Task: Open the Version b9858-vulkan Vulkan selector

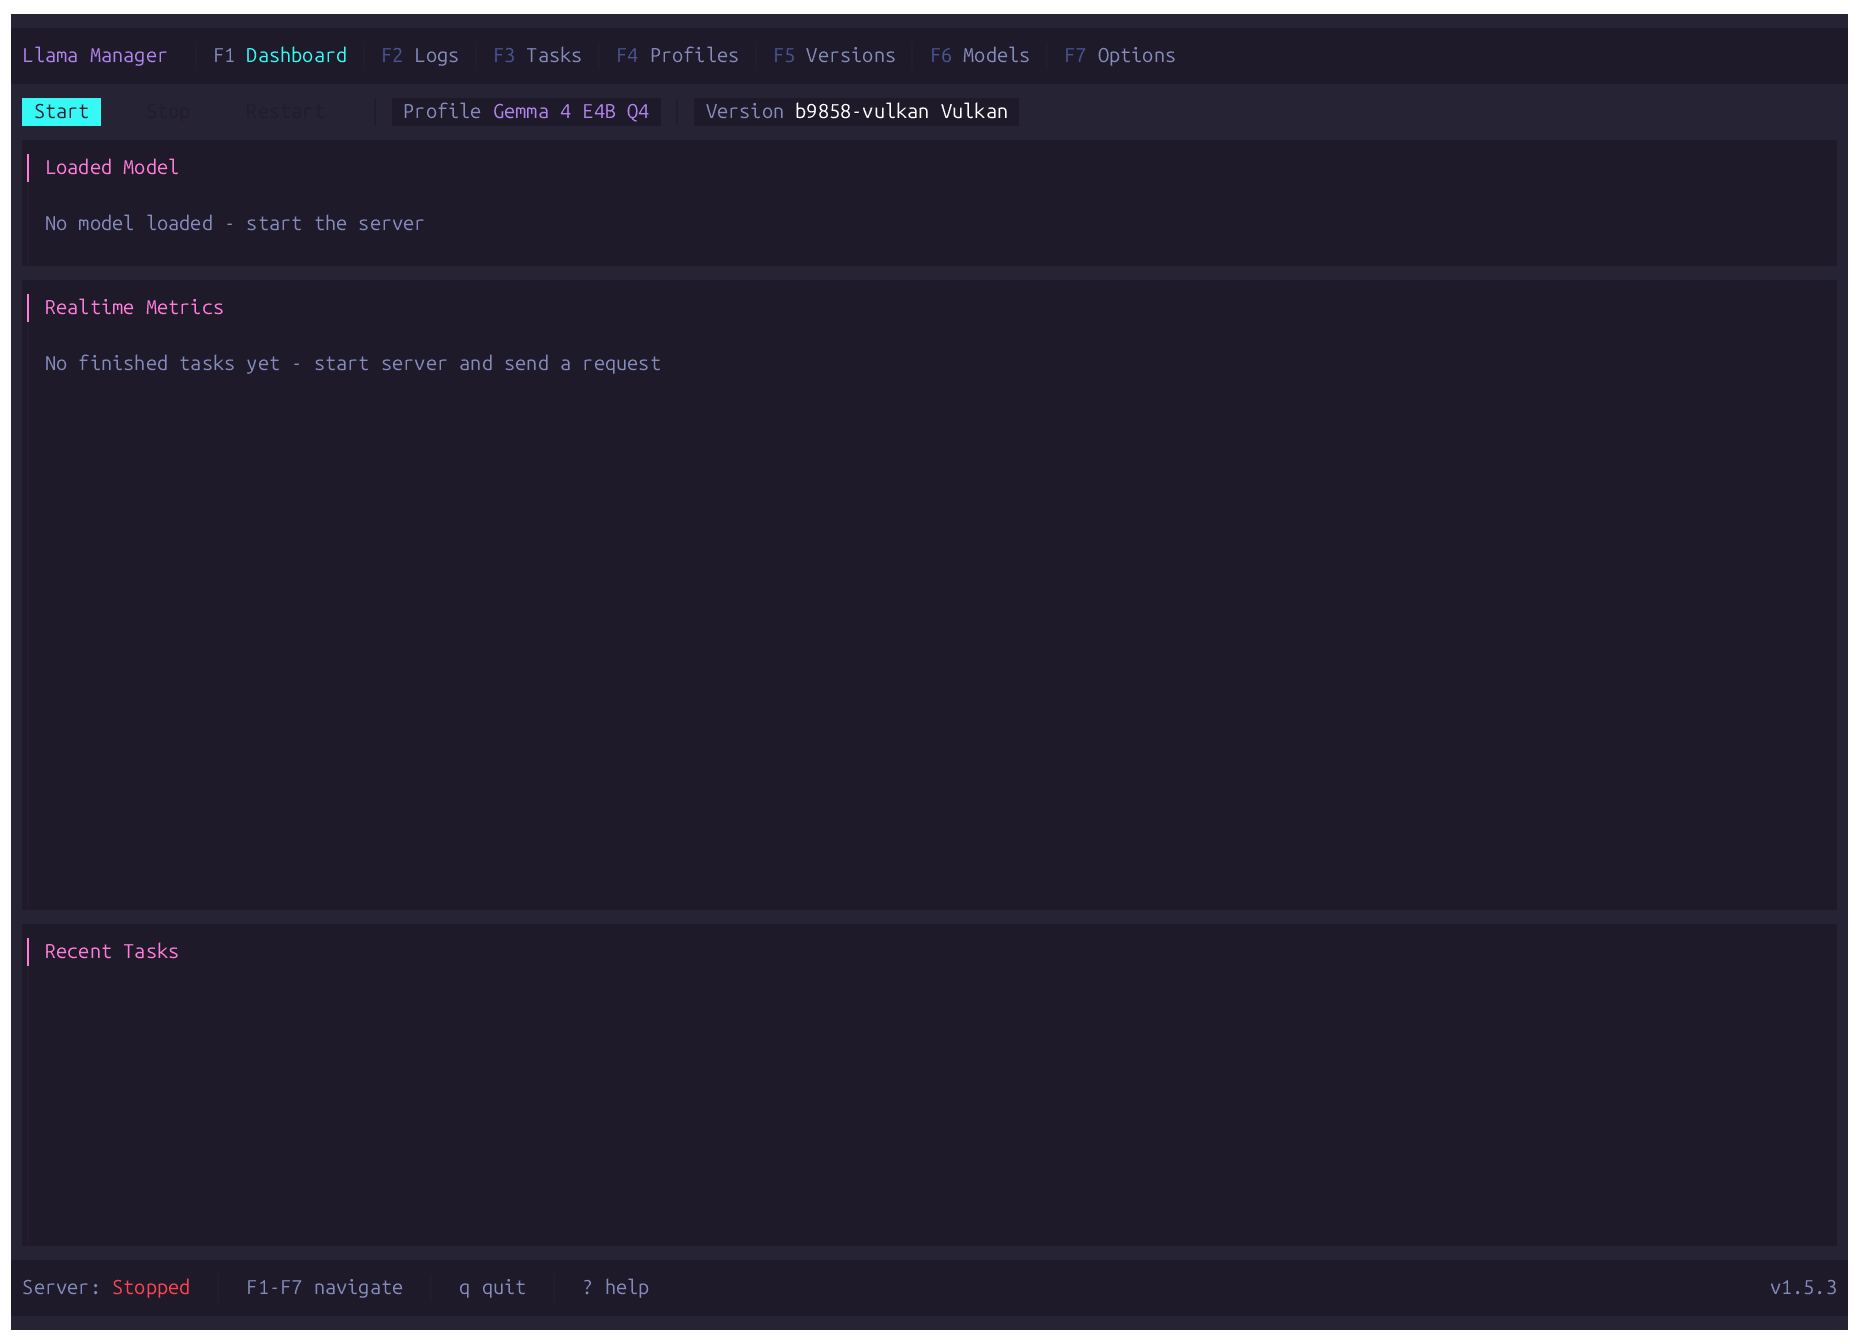Action: 857,112
